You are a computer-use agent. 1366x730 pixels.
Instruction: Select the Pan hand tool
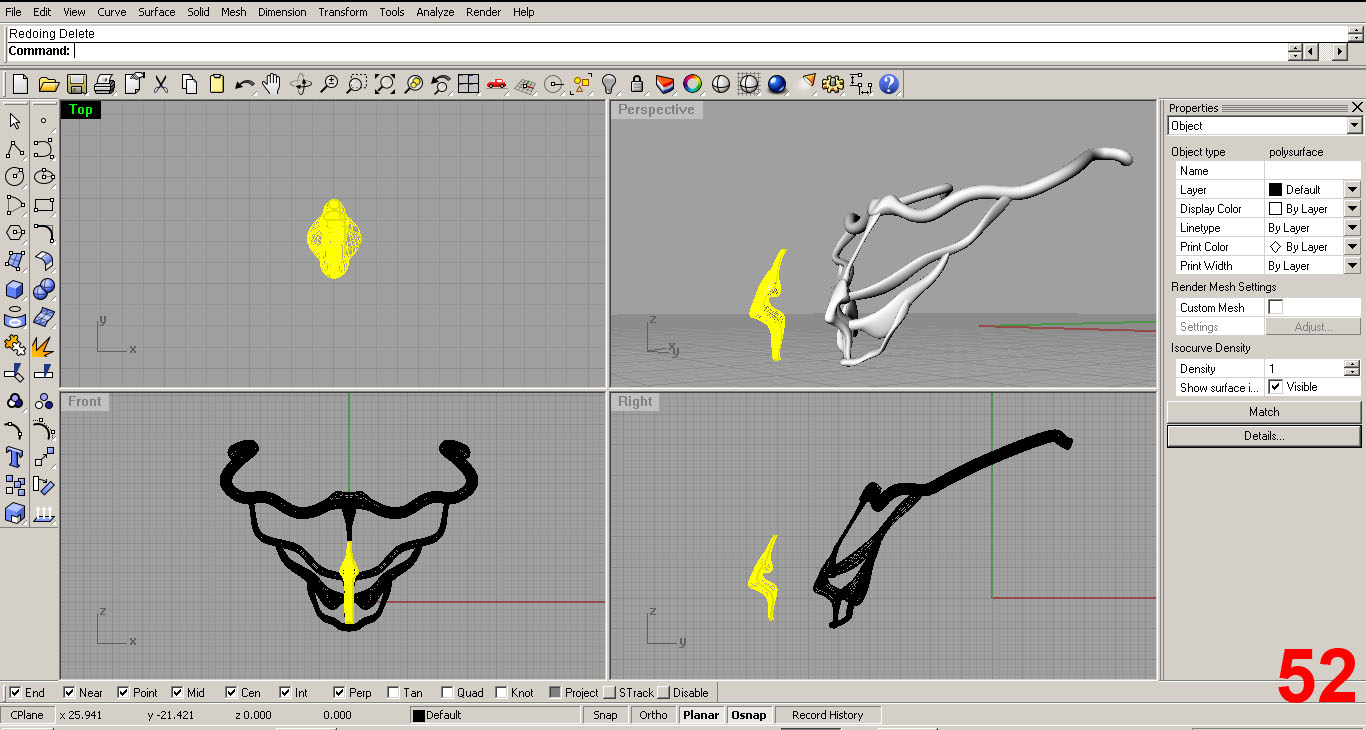[272, 84]
